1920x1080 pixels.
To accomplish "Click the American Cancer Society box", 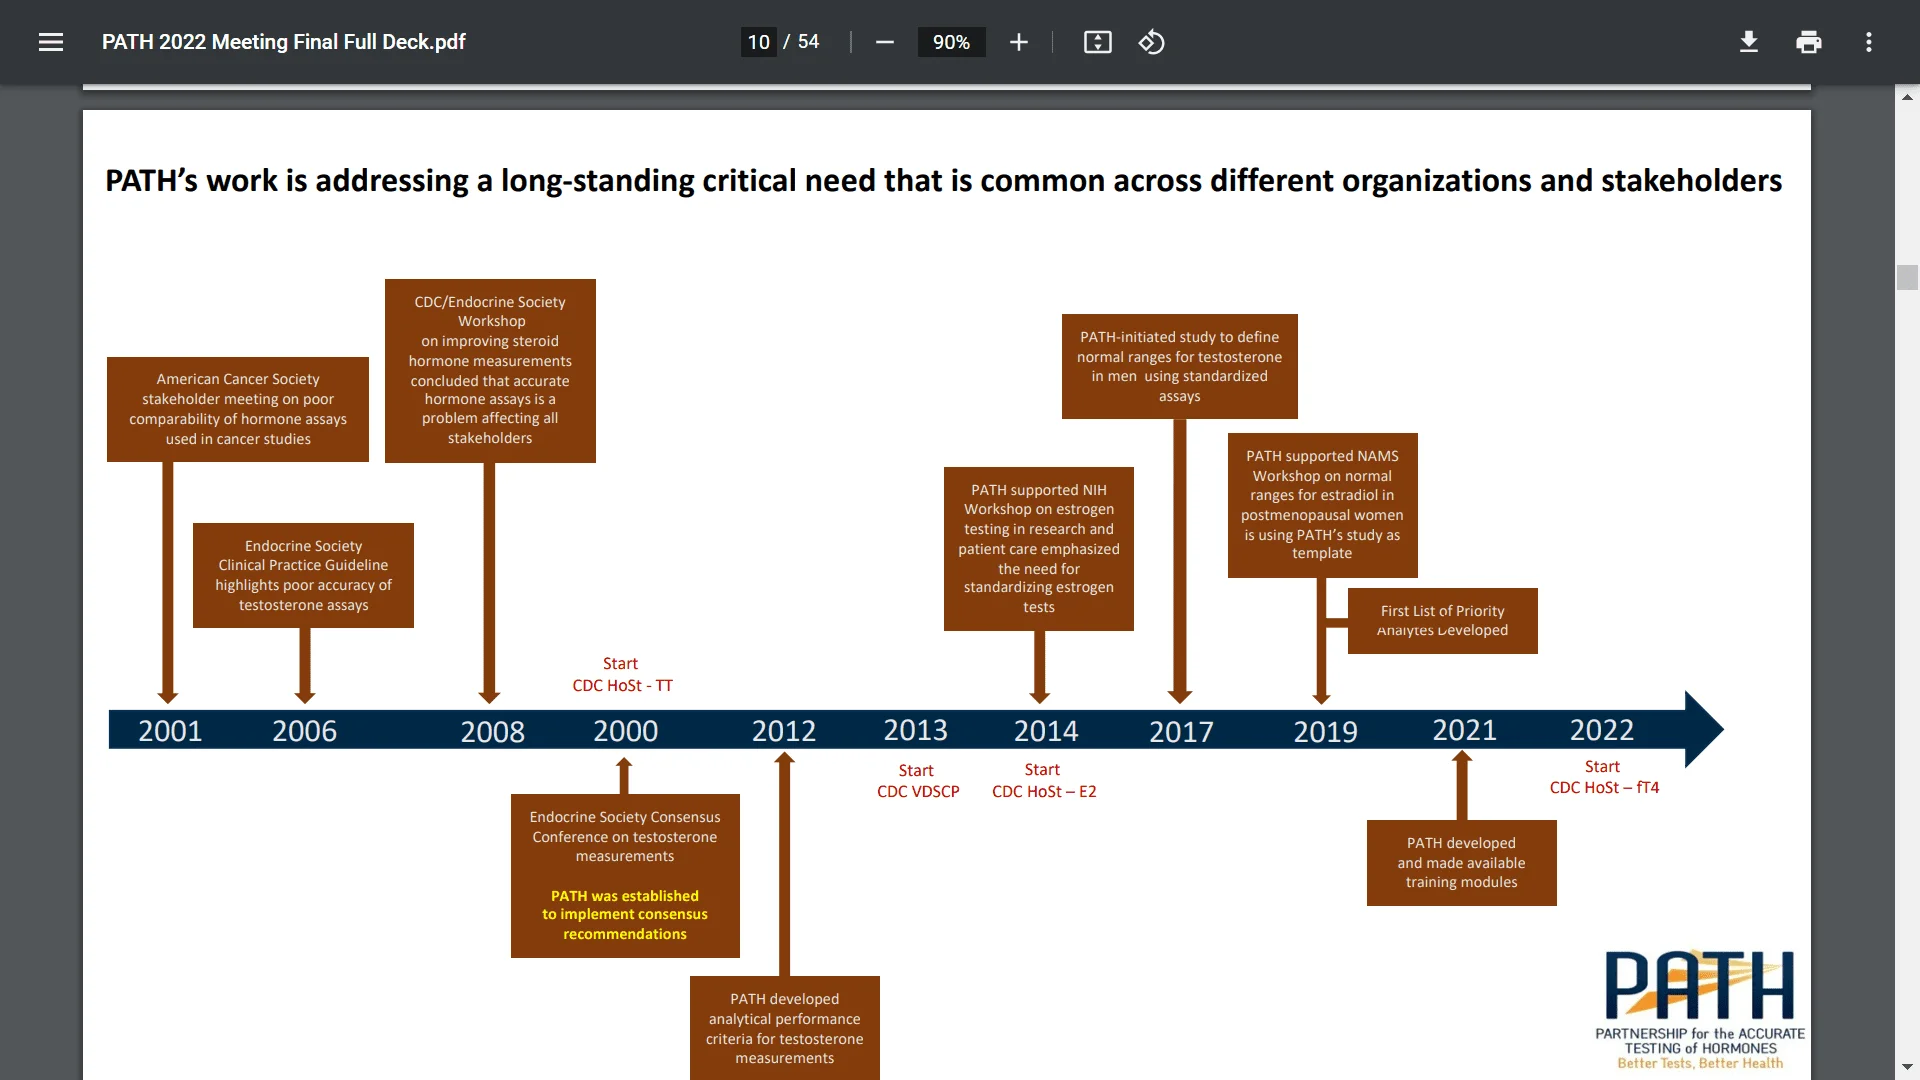I will 238,409.
